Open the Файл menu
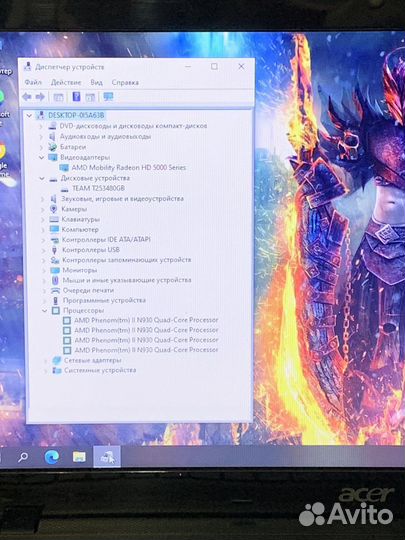 (x=33, y=83)
